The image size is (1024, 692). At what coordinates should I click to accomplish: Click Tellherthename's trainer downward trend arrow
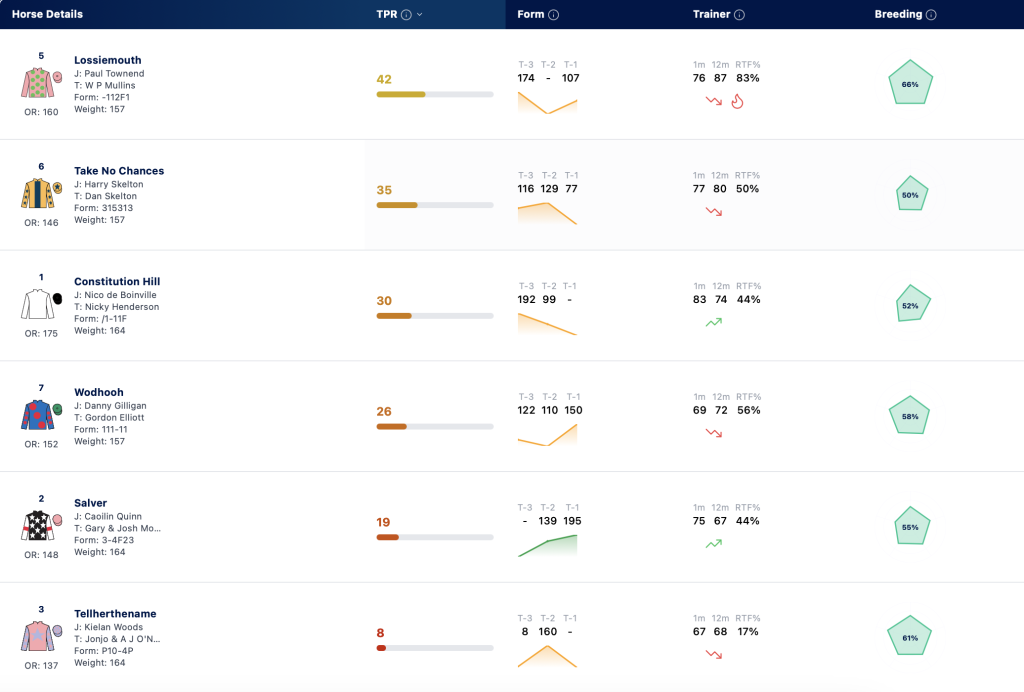coord(714,654)
